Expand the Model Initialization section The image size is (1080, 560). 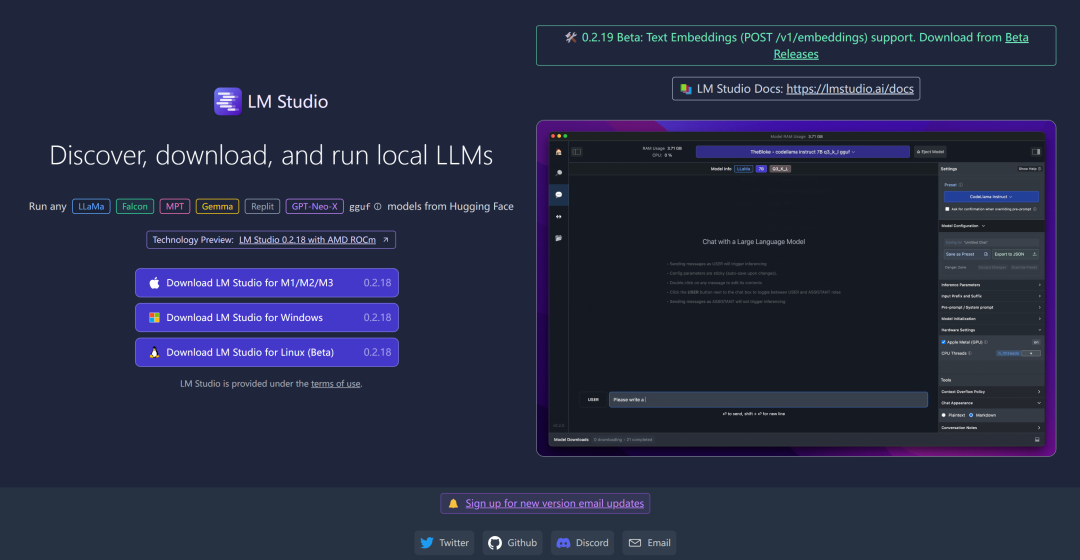point(992,319)
